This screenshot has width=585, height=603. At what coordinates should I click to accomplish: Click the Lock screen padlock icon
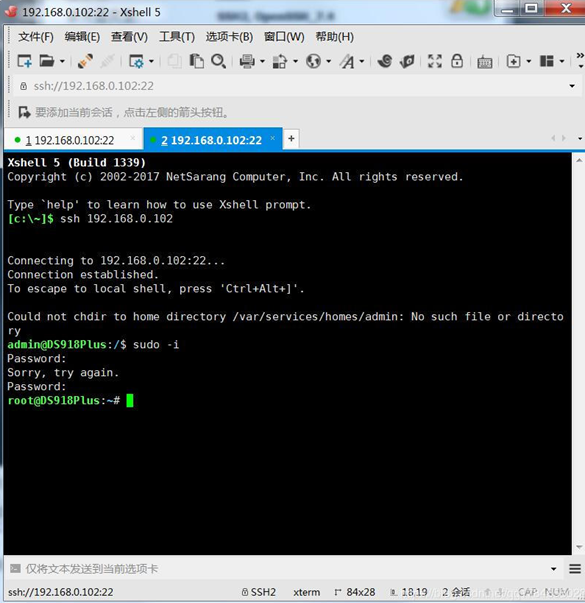point(457,61)
